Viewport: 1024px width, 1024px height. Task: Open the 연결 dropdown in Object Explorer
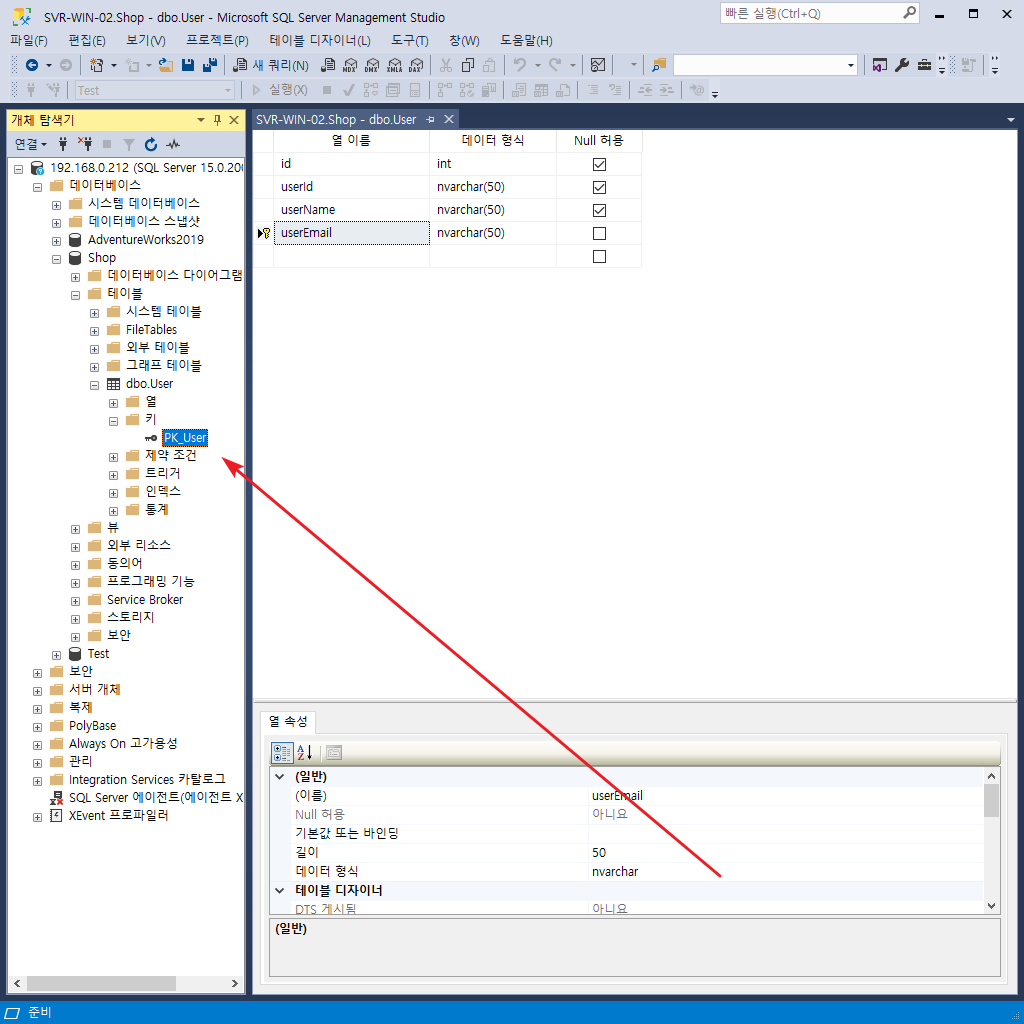tap(31, 144)
